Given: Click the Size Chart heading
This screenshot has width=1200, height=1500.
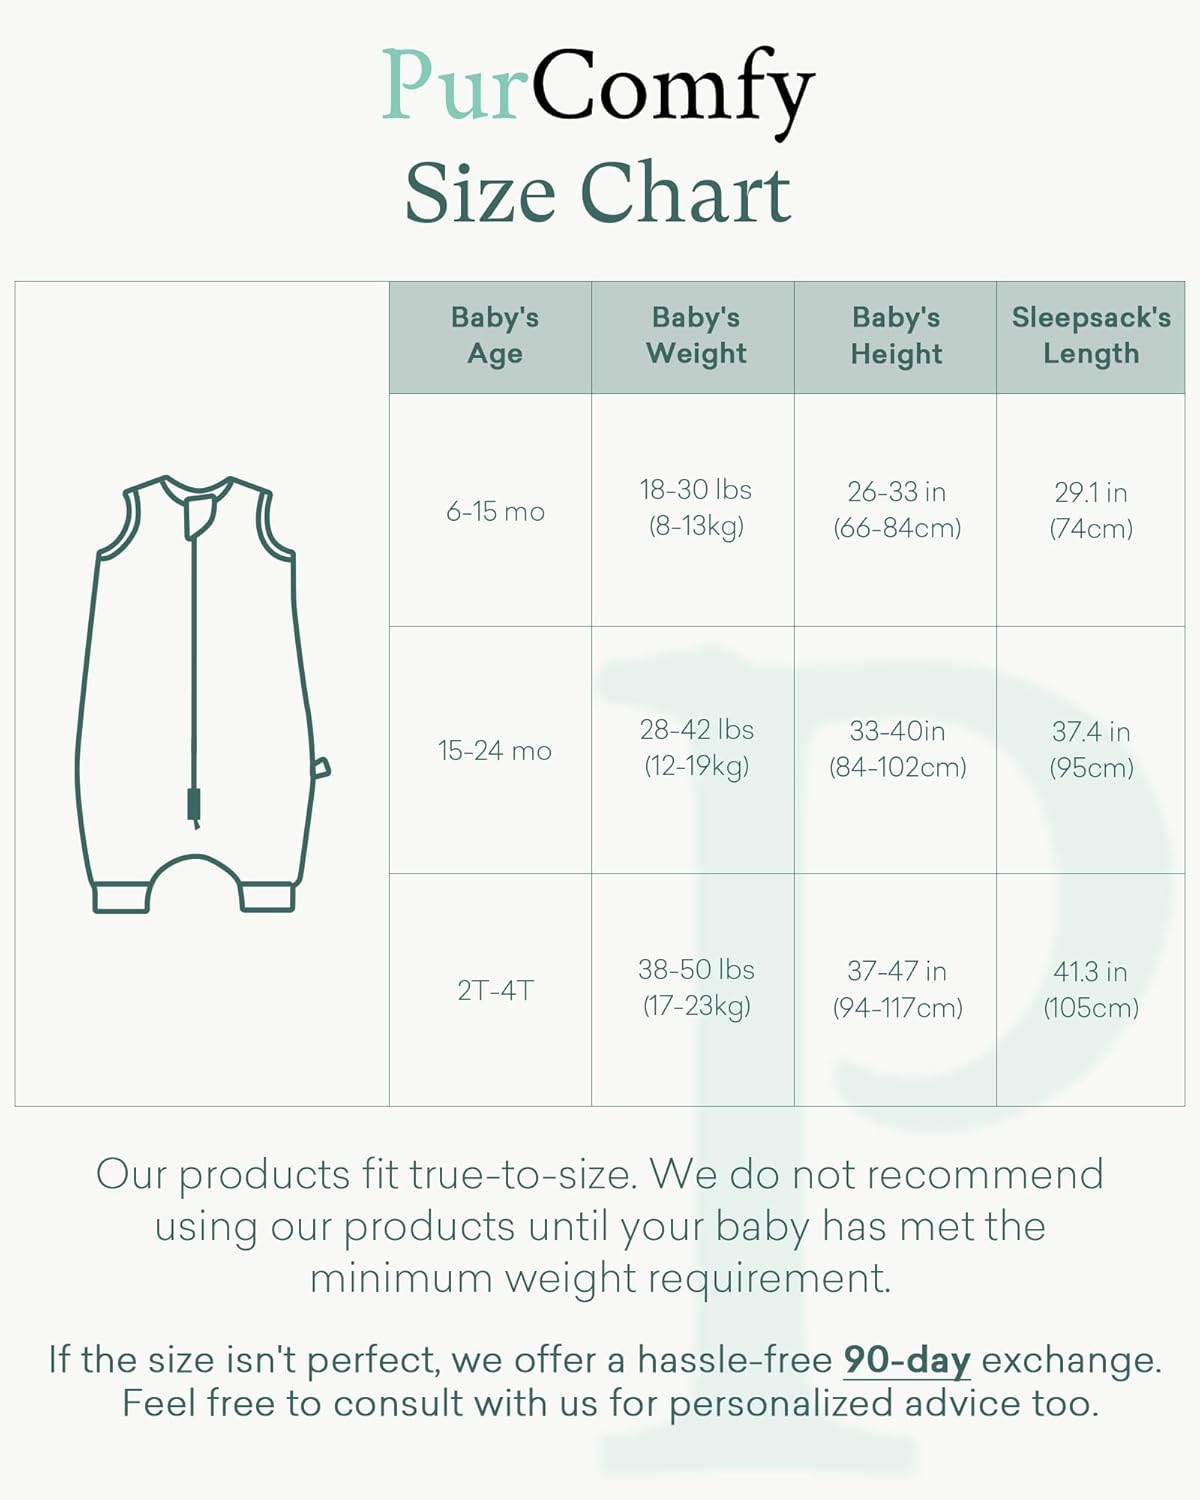Looking at the screenshot, I should [598, 194].
